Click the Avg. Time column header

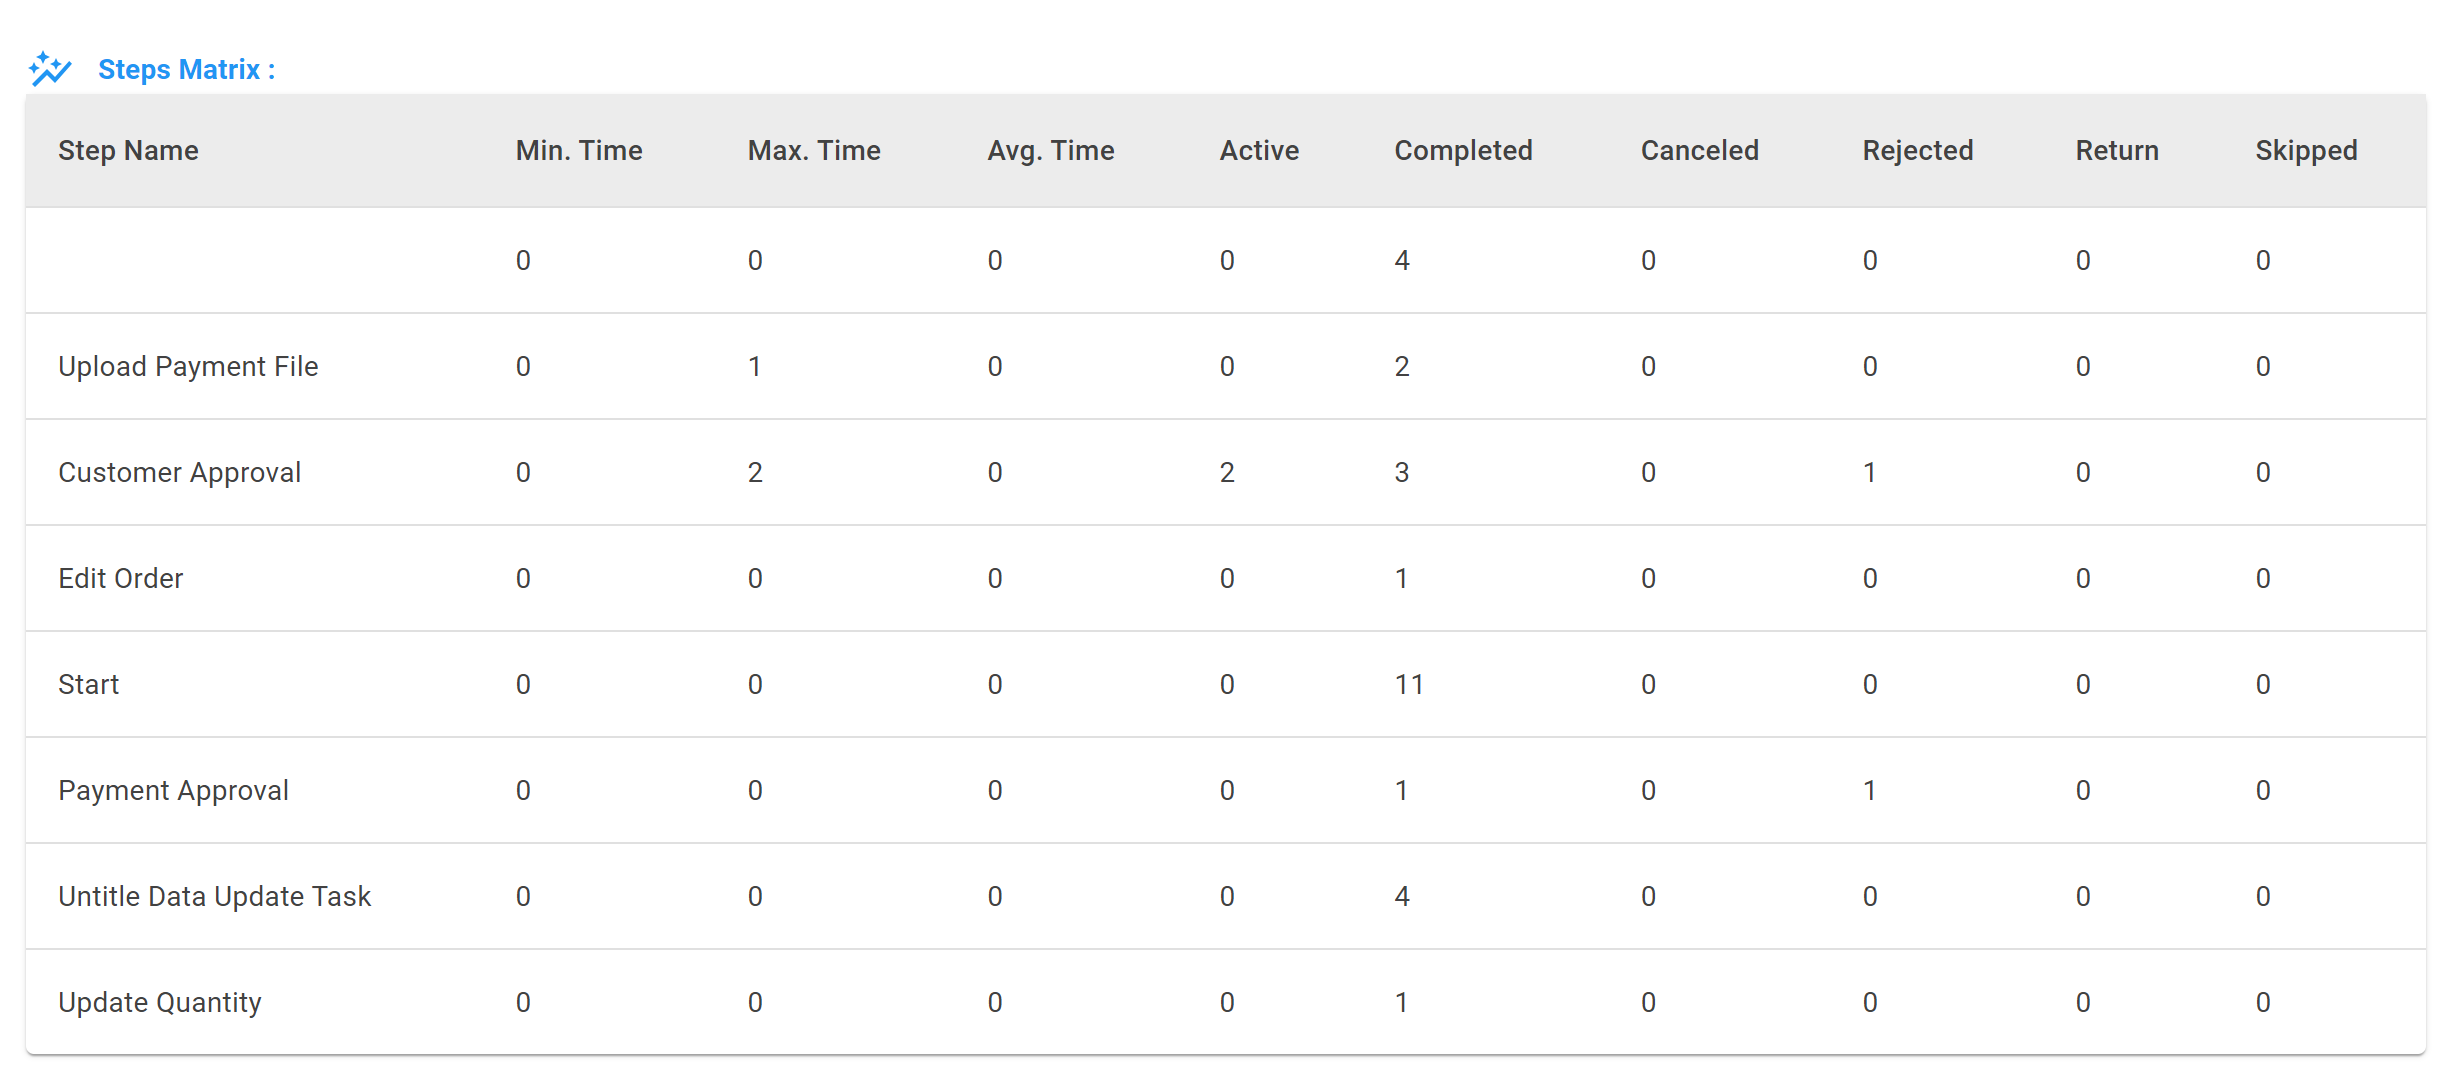coord(1051,151)
